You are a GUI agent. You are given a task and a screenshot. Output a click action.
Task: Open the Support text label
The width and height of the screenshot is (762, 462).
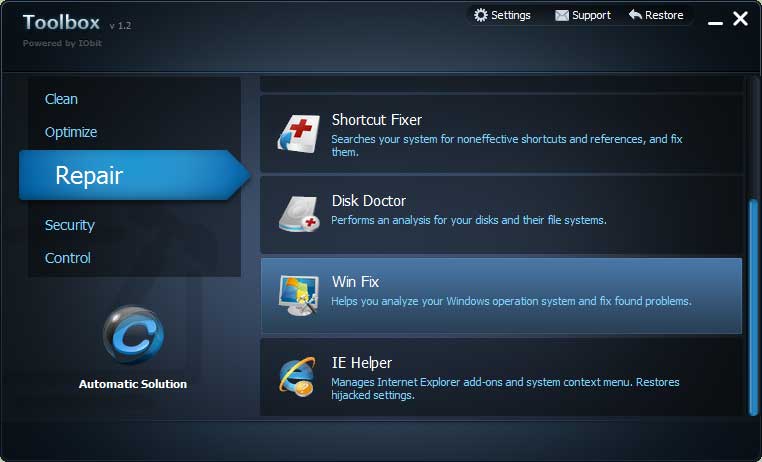591,16
